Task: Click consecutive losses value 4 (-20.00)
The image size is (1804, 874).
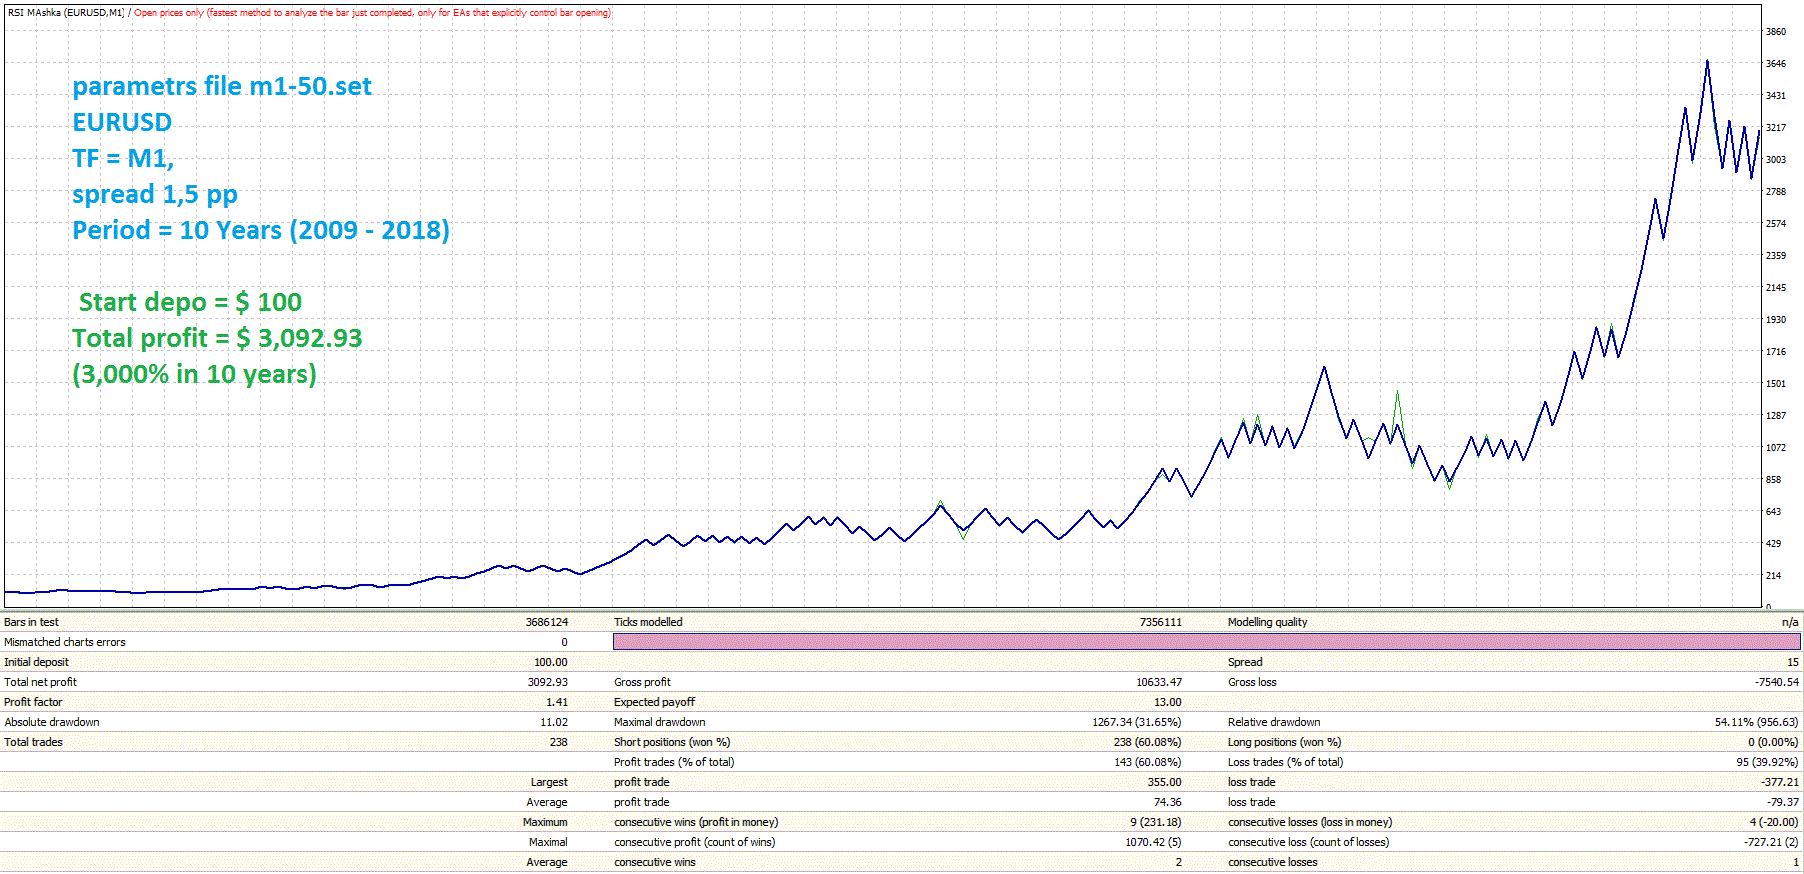Action: (1773, 822)
